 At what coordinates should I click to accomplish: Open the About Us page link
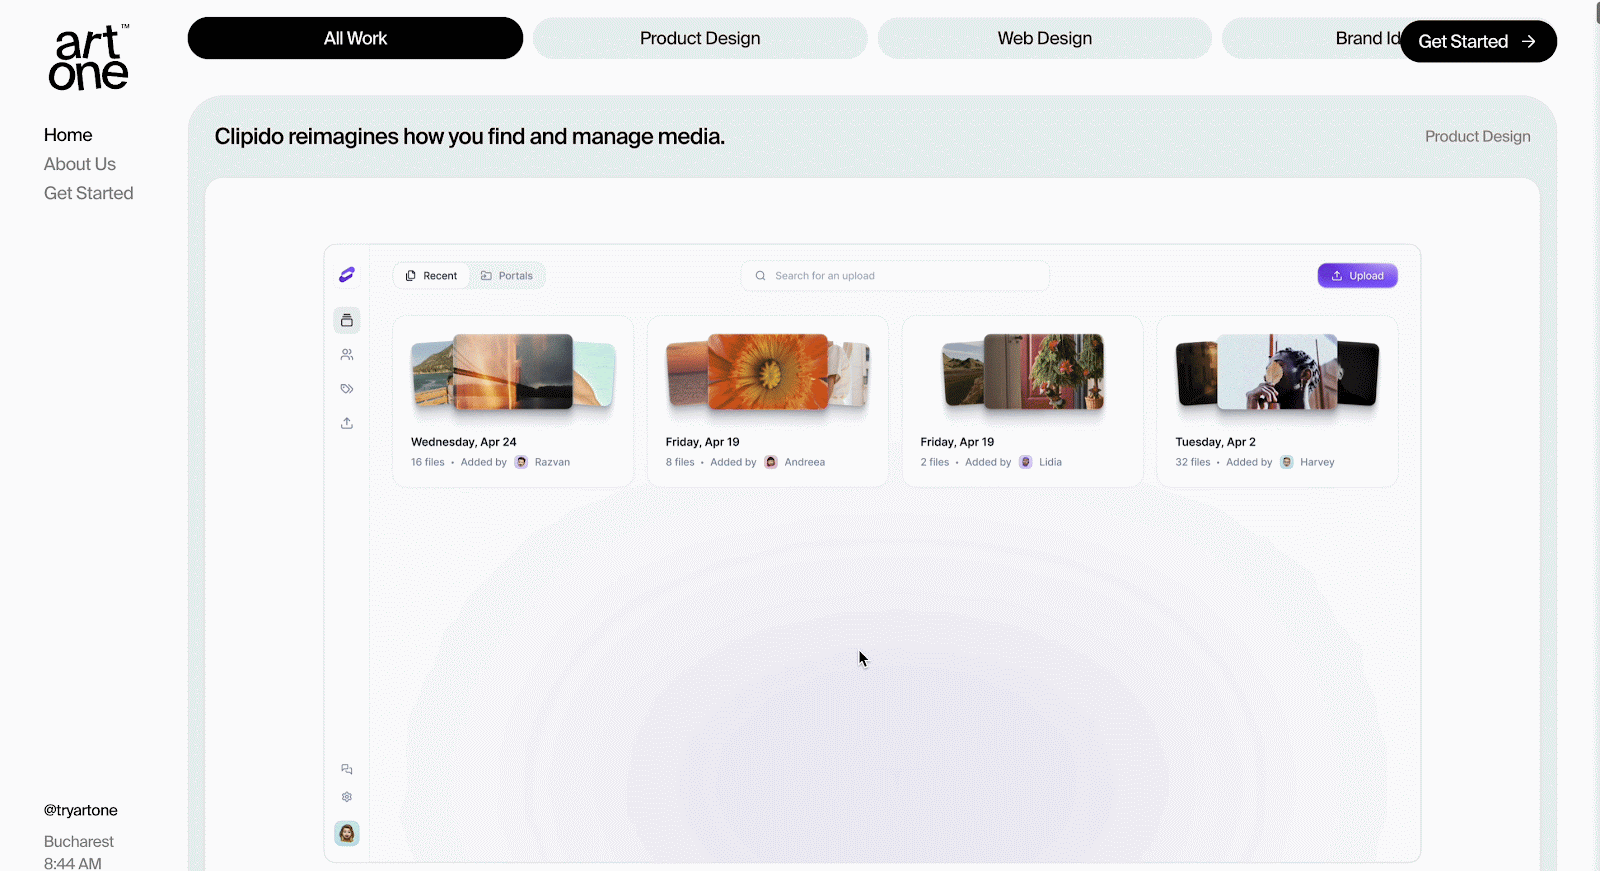click(x=80, y=164)
